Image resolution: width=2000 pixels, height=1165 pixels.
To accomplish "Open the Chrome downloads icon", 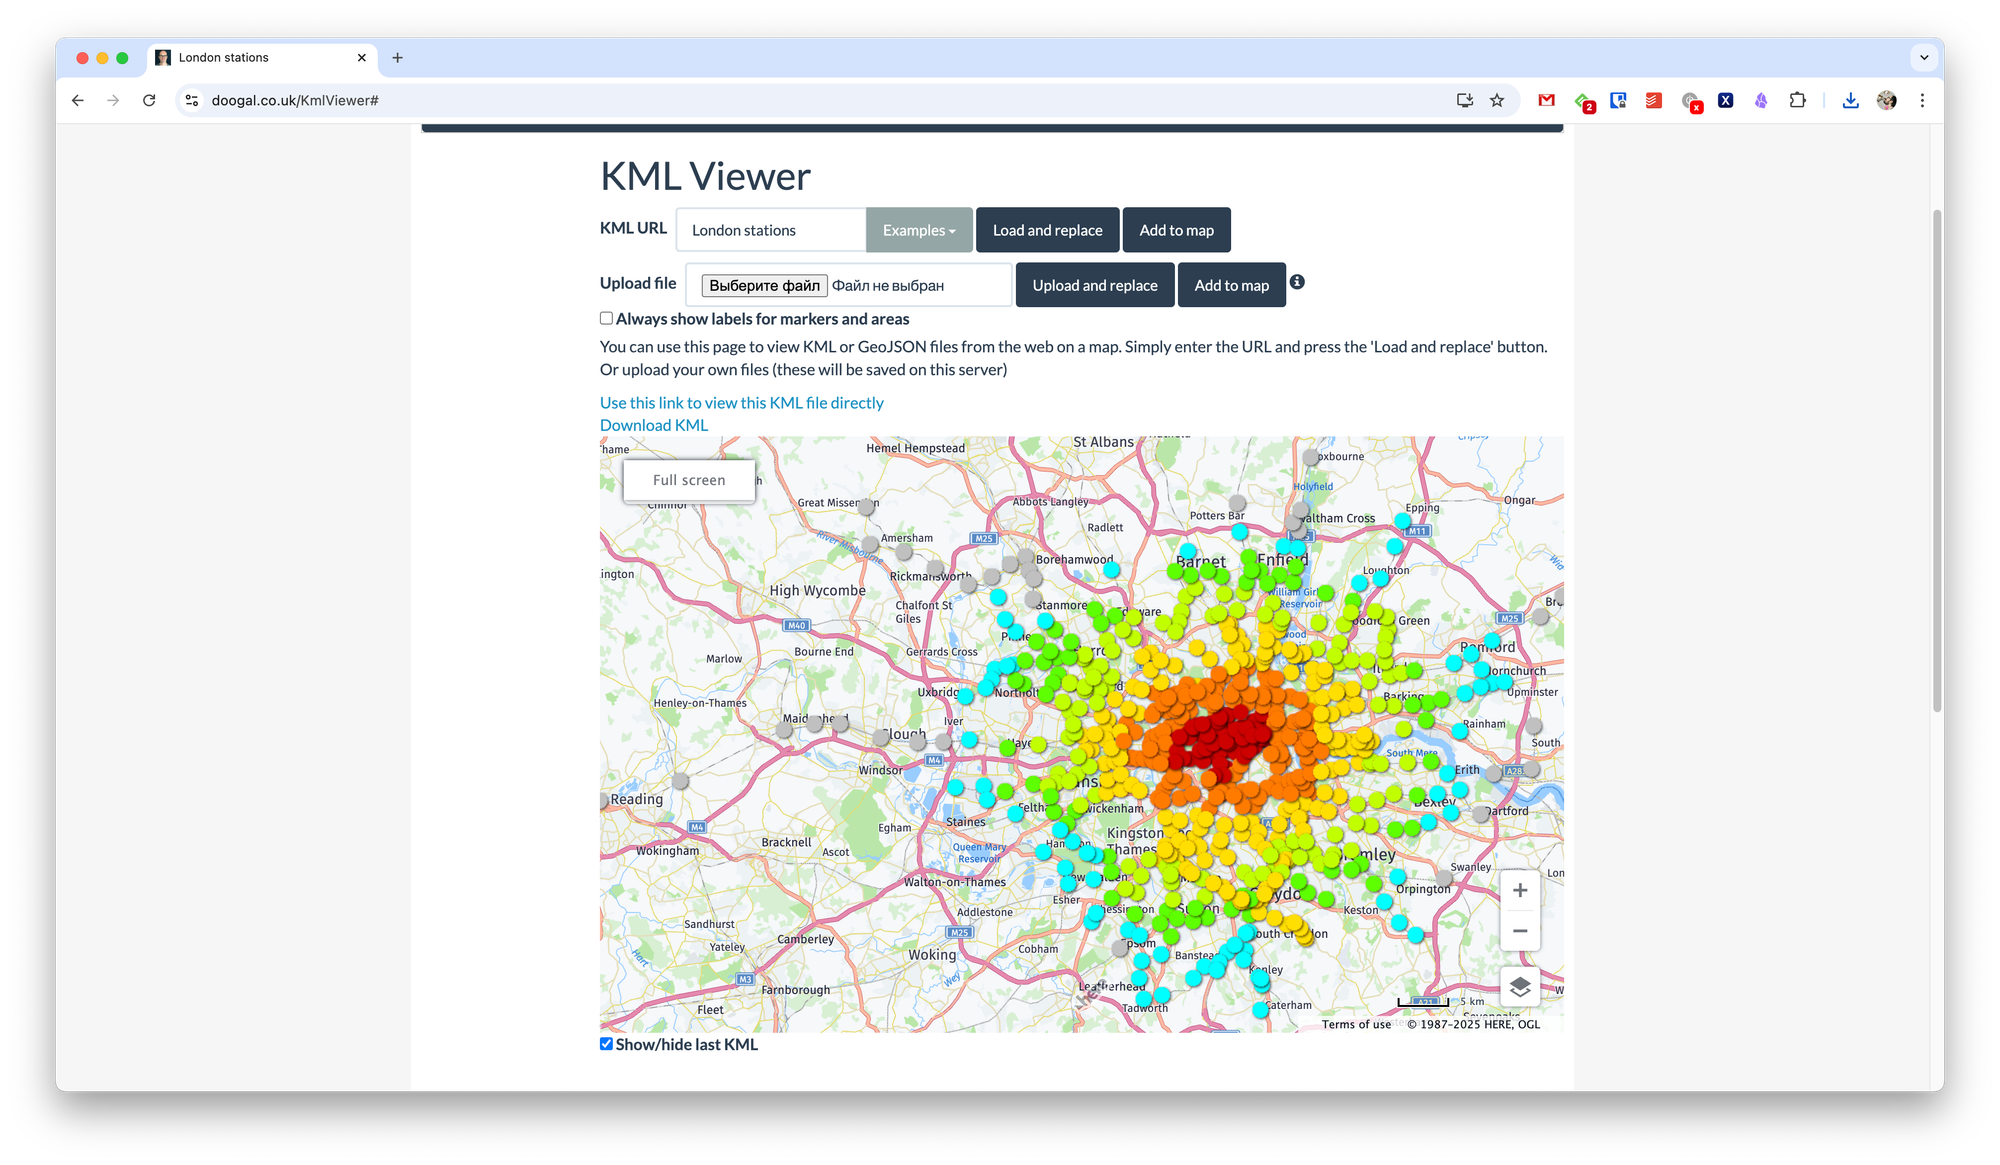I will [x=1850, y=100].
